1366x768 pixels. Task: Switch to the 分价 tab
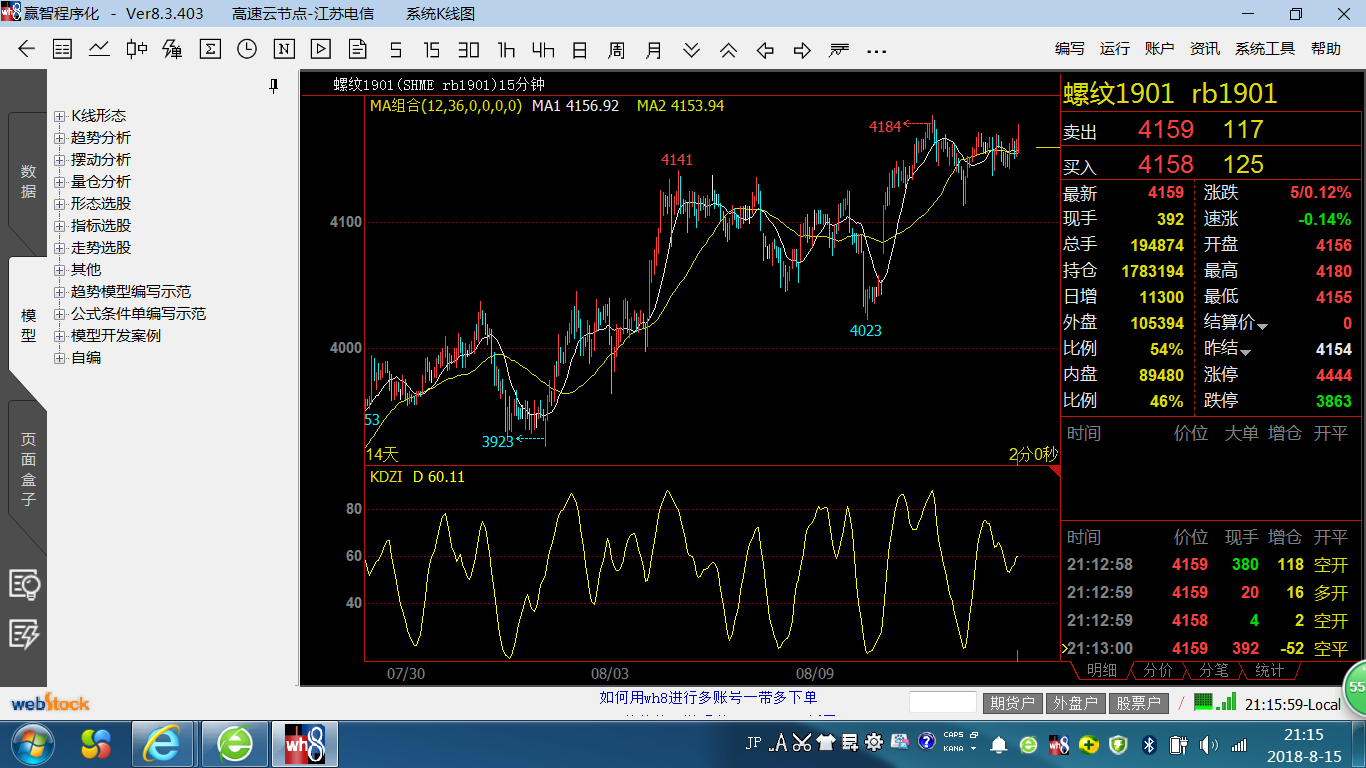click(x=1157, y=671)
